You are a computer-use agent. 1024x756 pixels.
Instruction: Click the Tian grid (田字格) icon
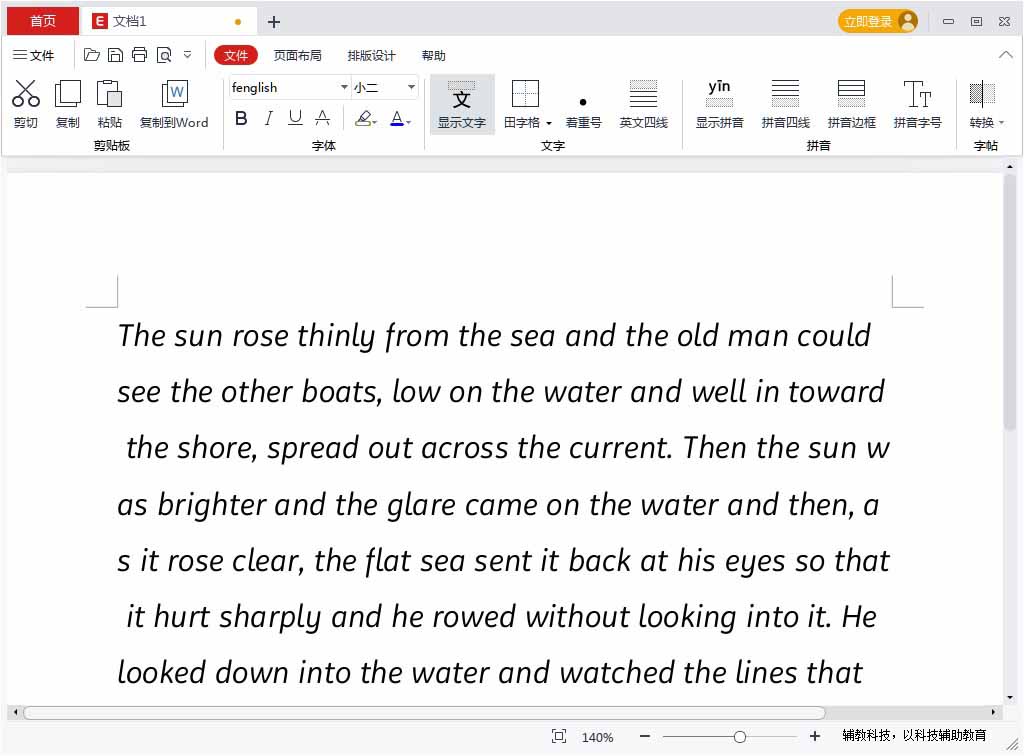click(525, 93)
